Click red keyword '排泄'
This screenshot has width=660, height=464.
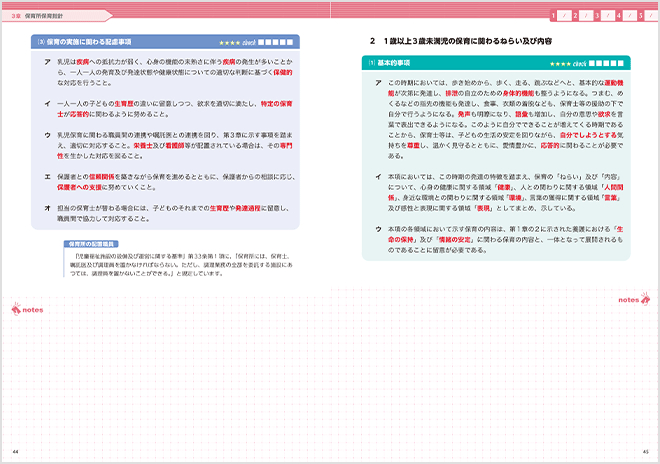click(x=452, y=93)
